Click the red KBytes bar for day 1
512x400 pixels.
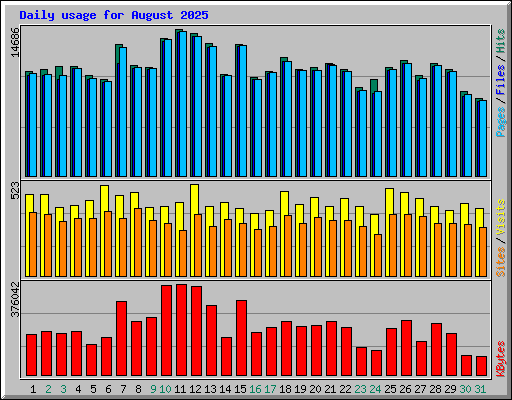(32, 355)
